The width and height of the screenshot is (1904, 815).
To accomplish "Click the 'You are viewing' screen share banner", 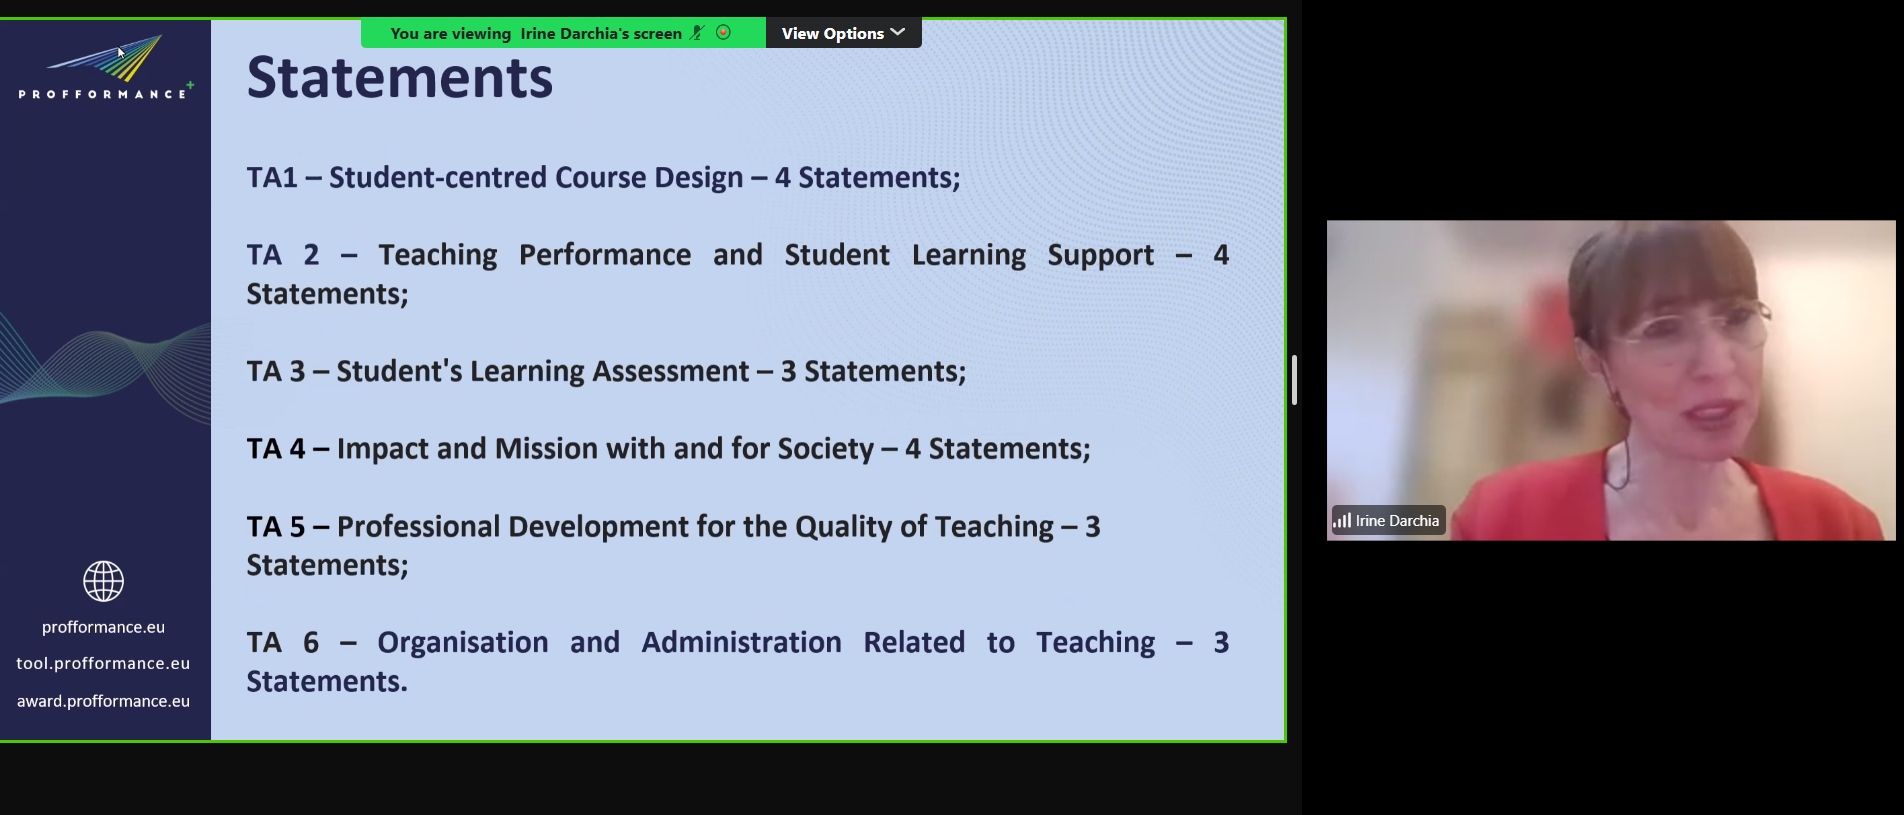I will coord(535,33).
